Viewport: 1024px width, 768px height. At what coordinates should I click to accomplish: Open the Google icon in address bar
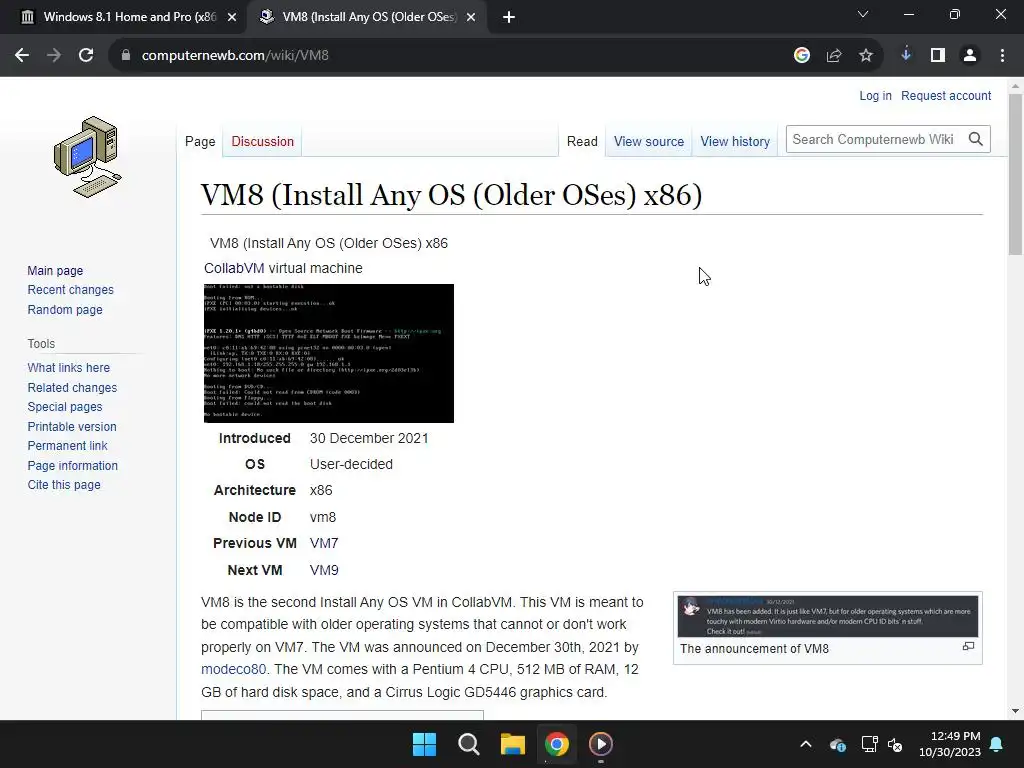802,56
